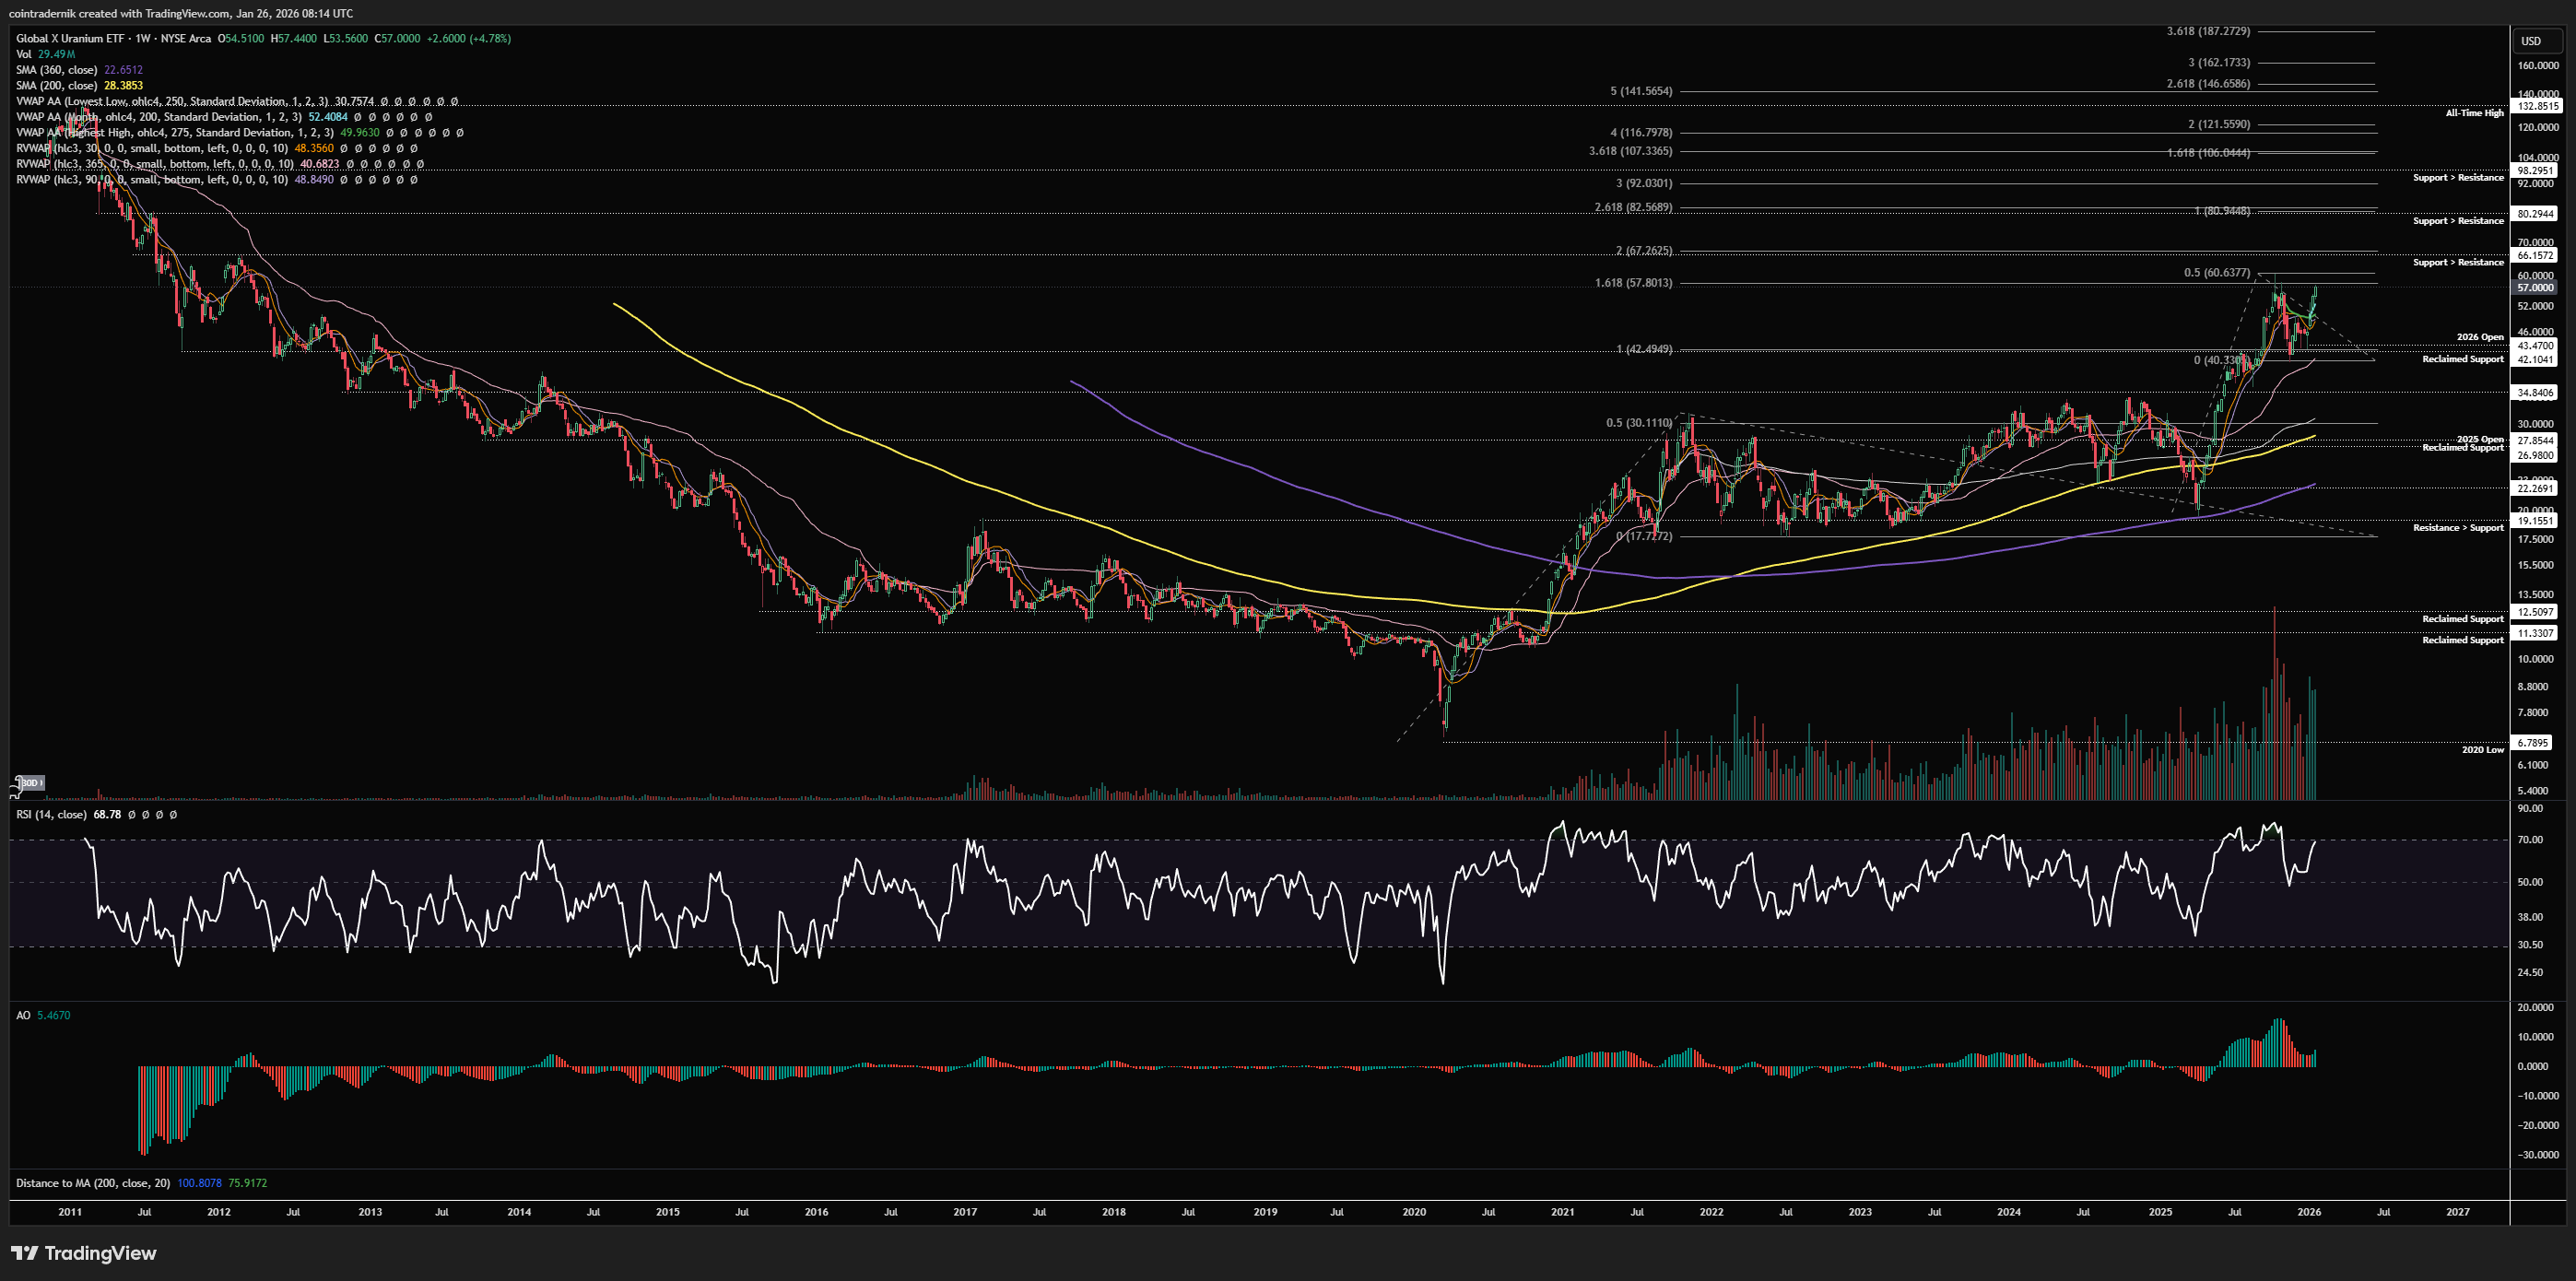Image resolution: width=2576 pixels, height=1281 pixels.
Task: Click the TradingView logo at bottom left
Action: point(84,1253)
